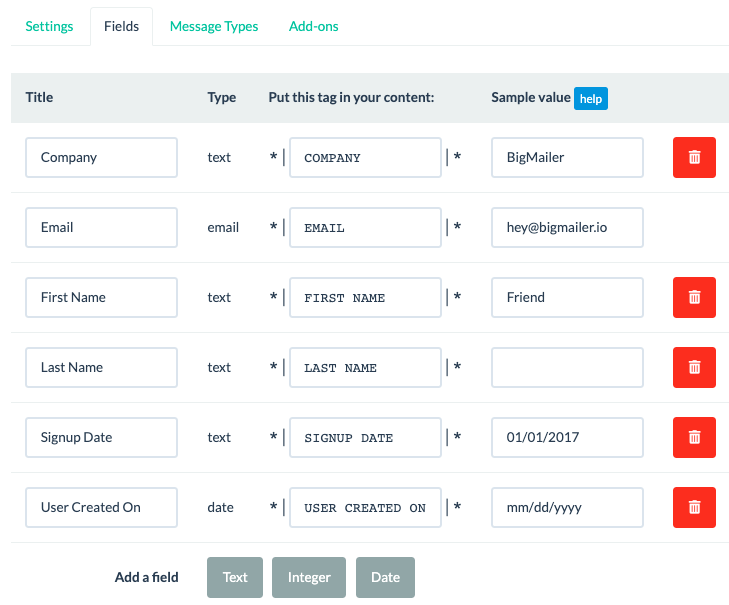Edit the Company title input

click(x=101, y=157)
